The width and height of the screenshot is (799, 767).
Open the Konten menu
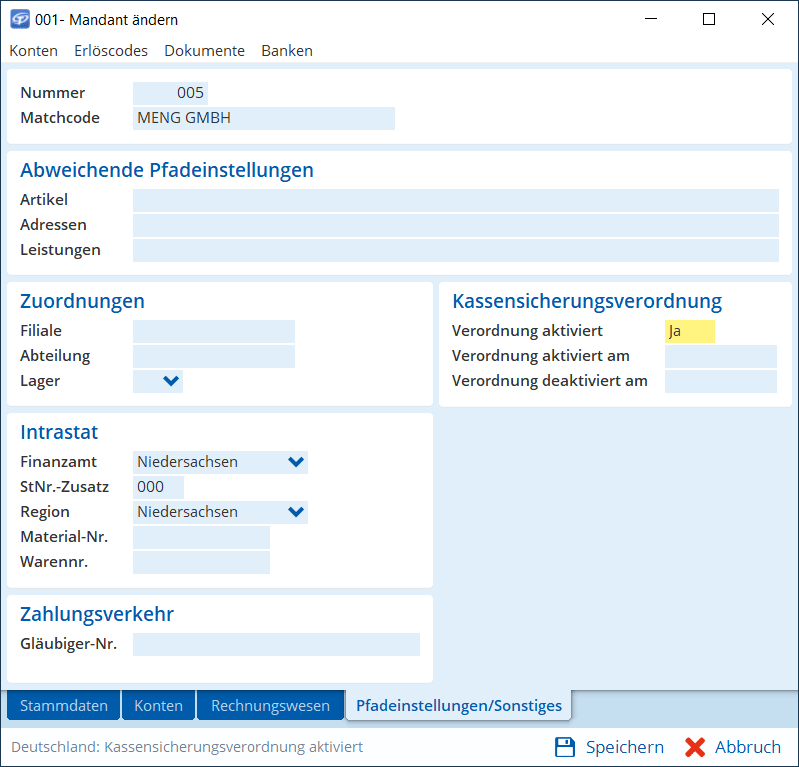[x=33, y=50]
